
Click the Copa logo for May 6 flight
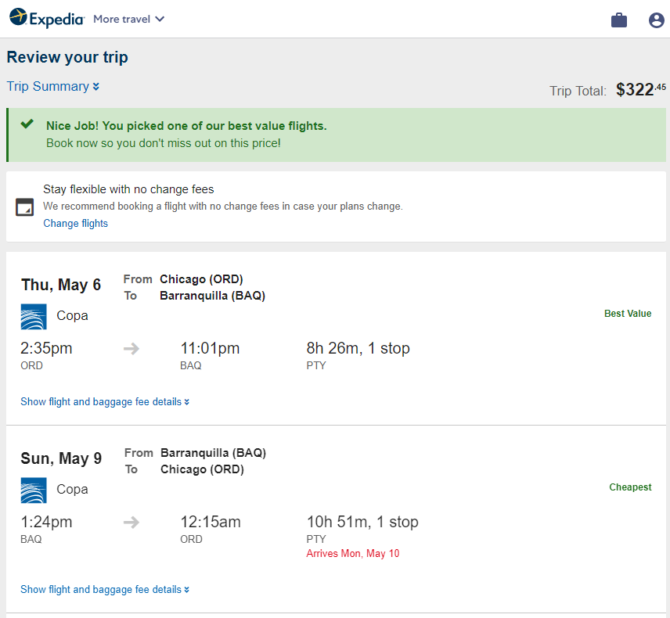coord(34,316)
